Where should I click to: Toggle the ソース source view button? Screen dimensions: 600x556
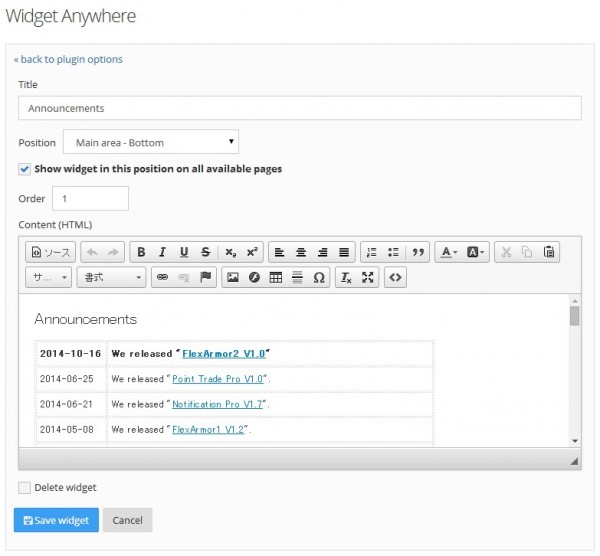tap(50, 252)
